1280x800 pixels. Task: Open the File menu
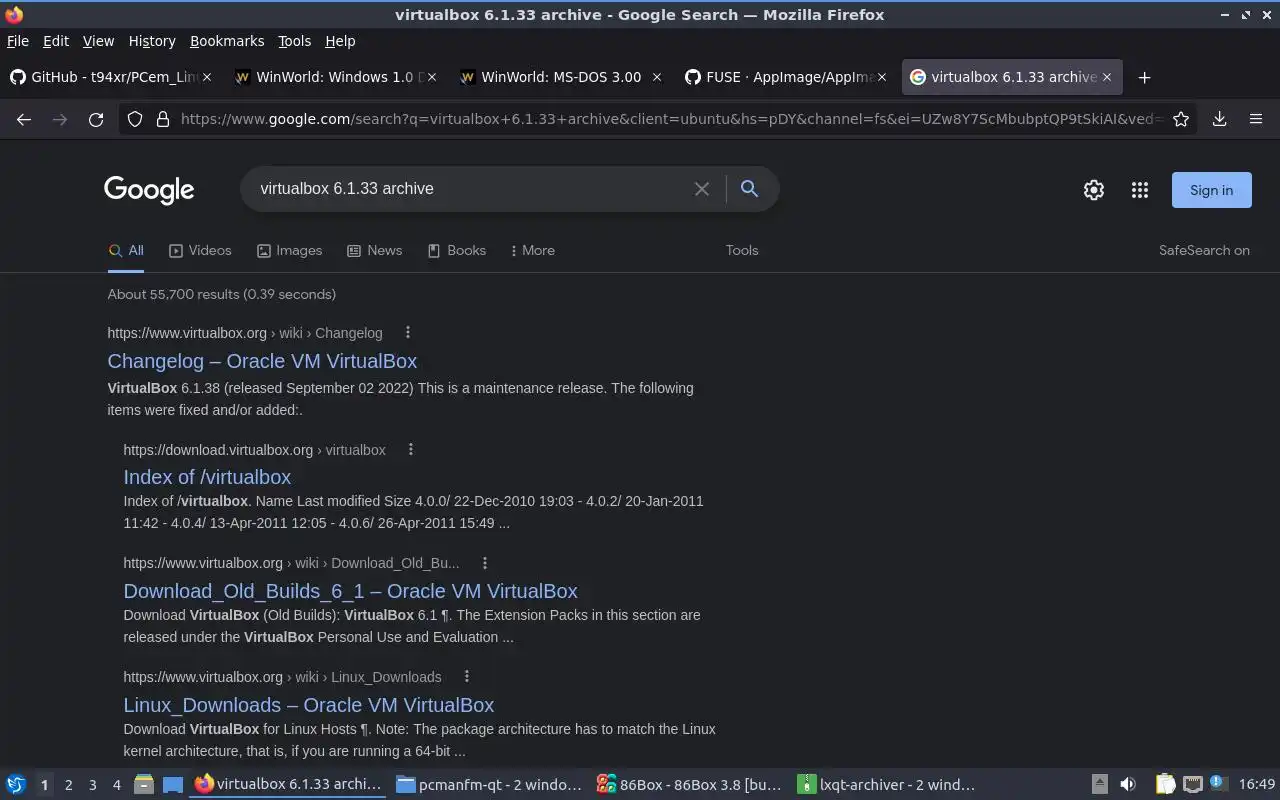pyautogui.click(x=18, y=41)
